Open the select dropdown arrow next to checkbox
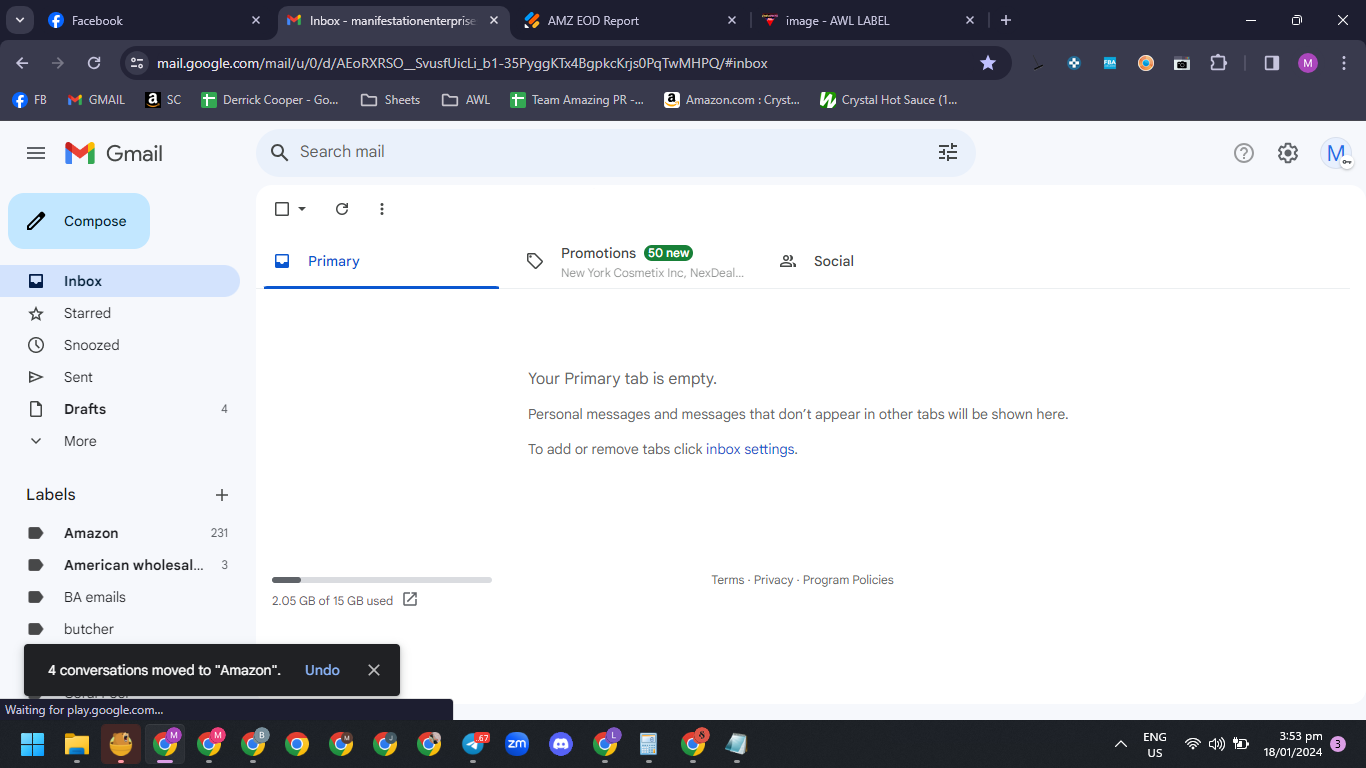 pos(302,209)
